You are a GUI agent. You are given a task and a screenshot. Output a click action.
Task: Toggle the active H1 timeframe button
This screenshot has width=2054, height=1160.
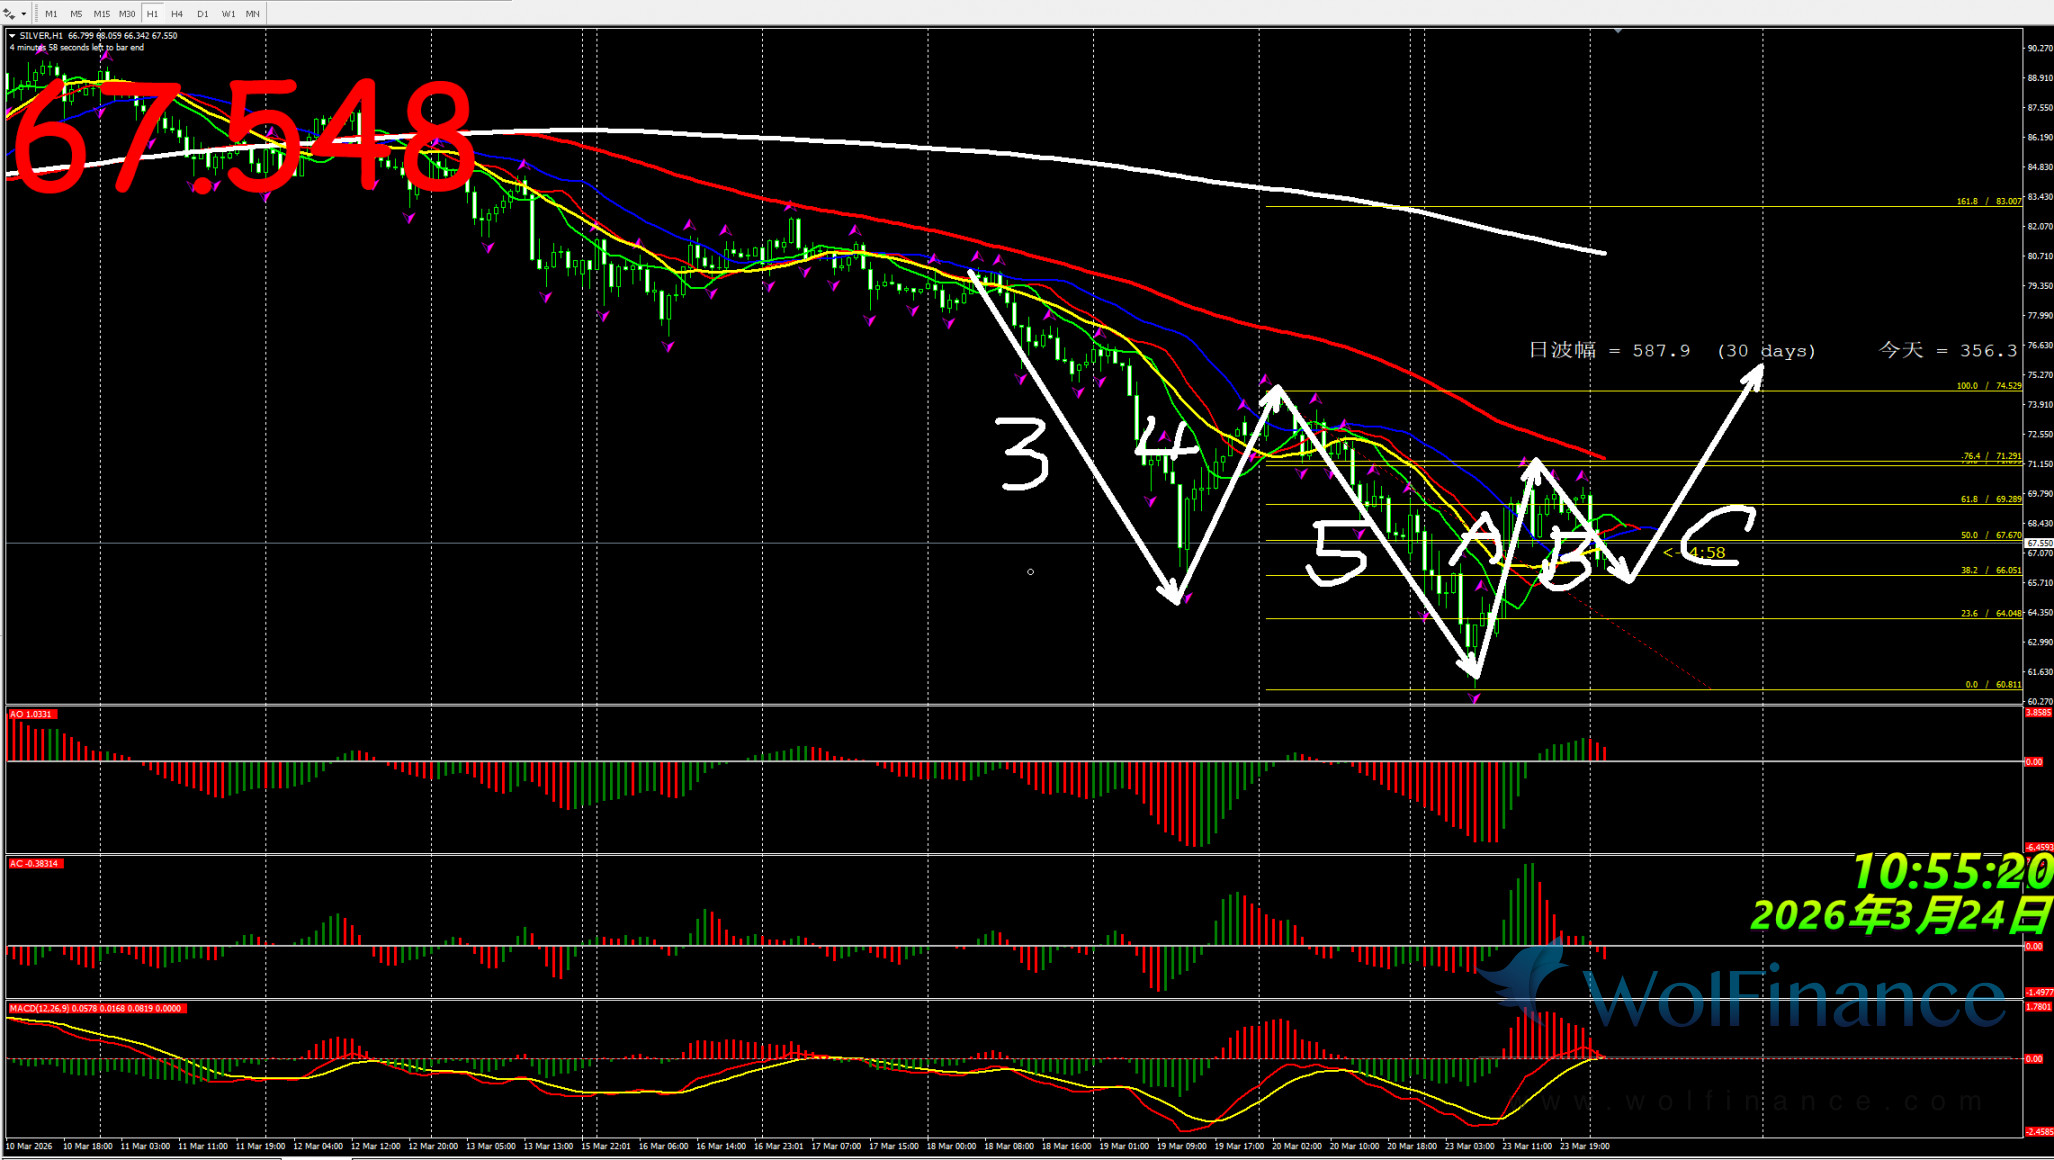[x=152, y=14]
